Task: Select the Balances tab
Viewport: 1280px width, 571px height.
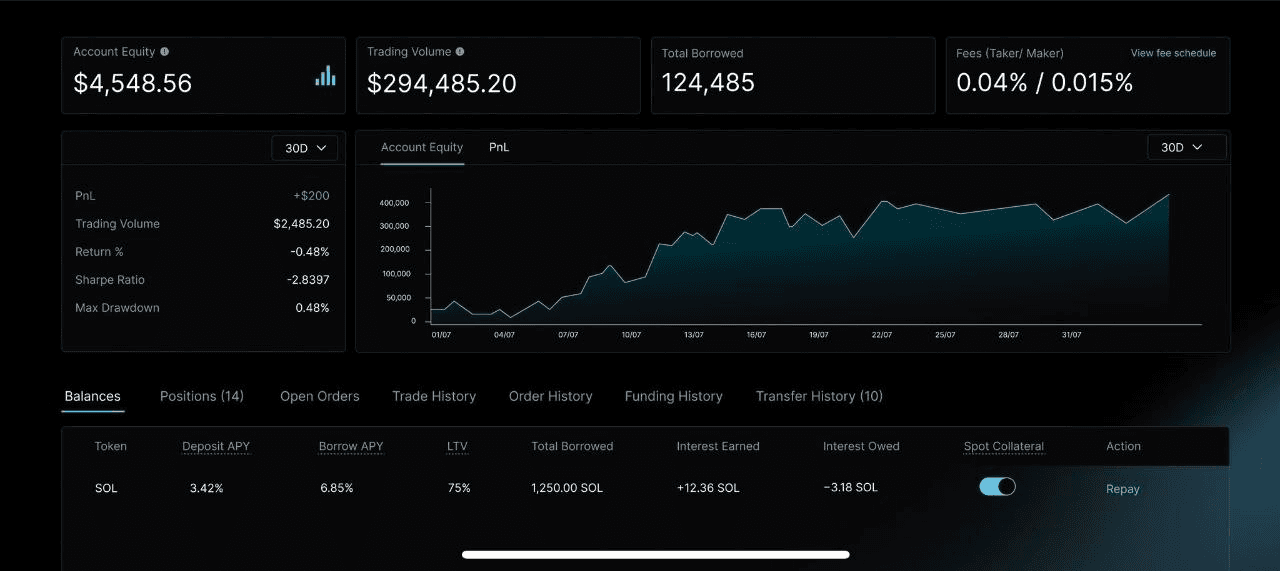Action: 93,397
